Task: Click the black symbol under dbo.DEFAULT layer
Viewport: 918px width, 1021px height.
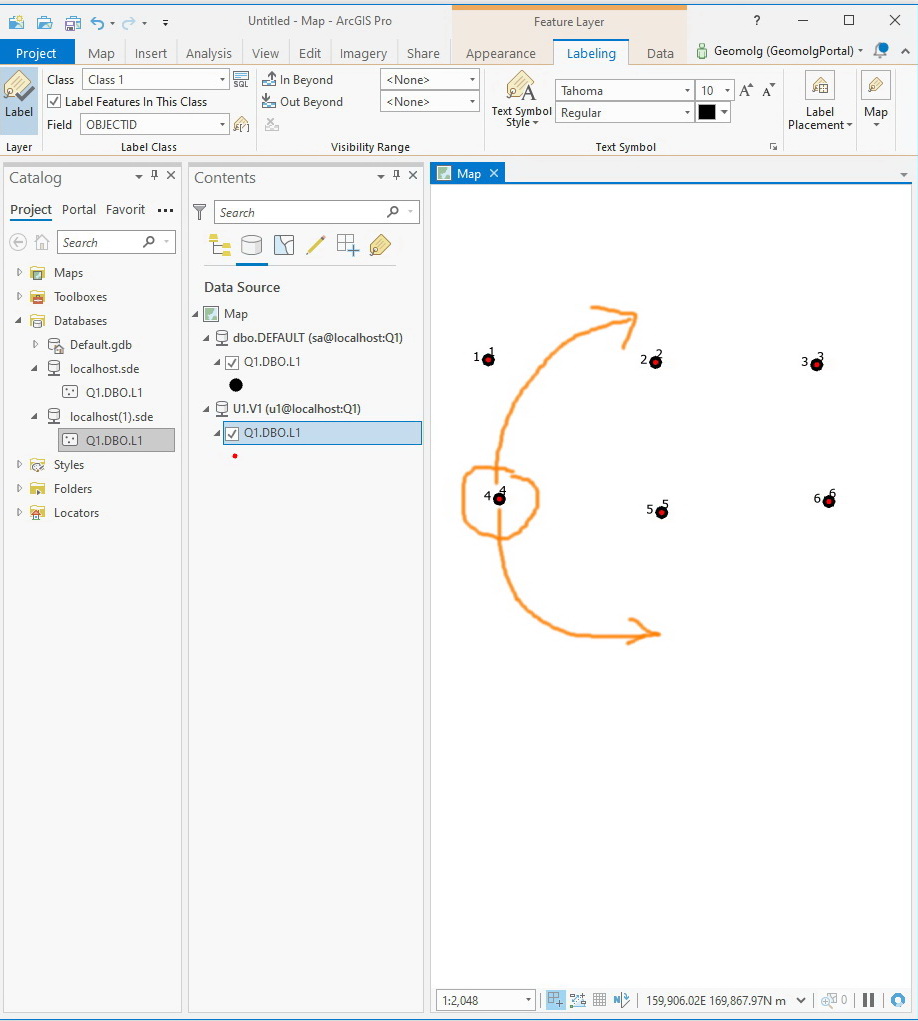Action: [236, 385]
